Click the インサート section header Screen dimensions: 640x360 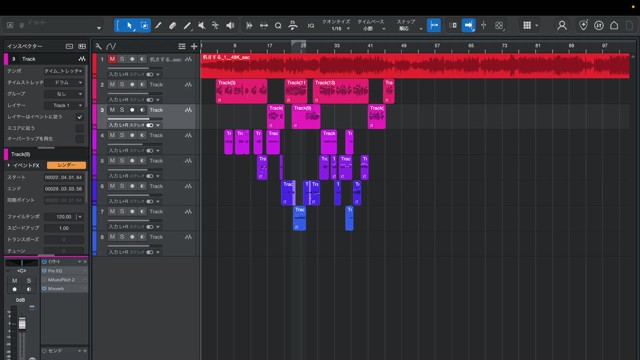pos(64,262)
